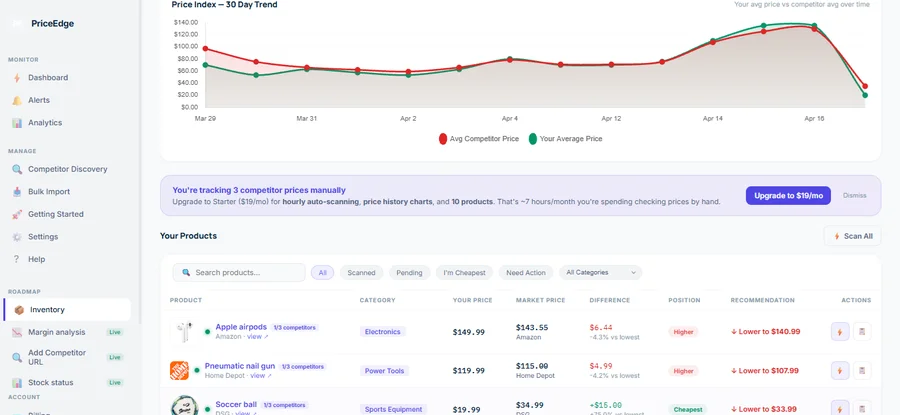Click the $143.55 market price
Screen dimensions: 900x415
coord(532,328)
